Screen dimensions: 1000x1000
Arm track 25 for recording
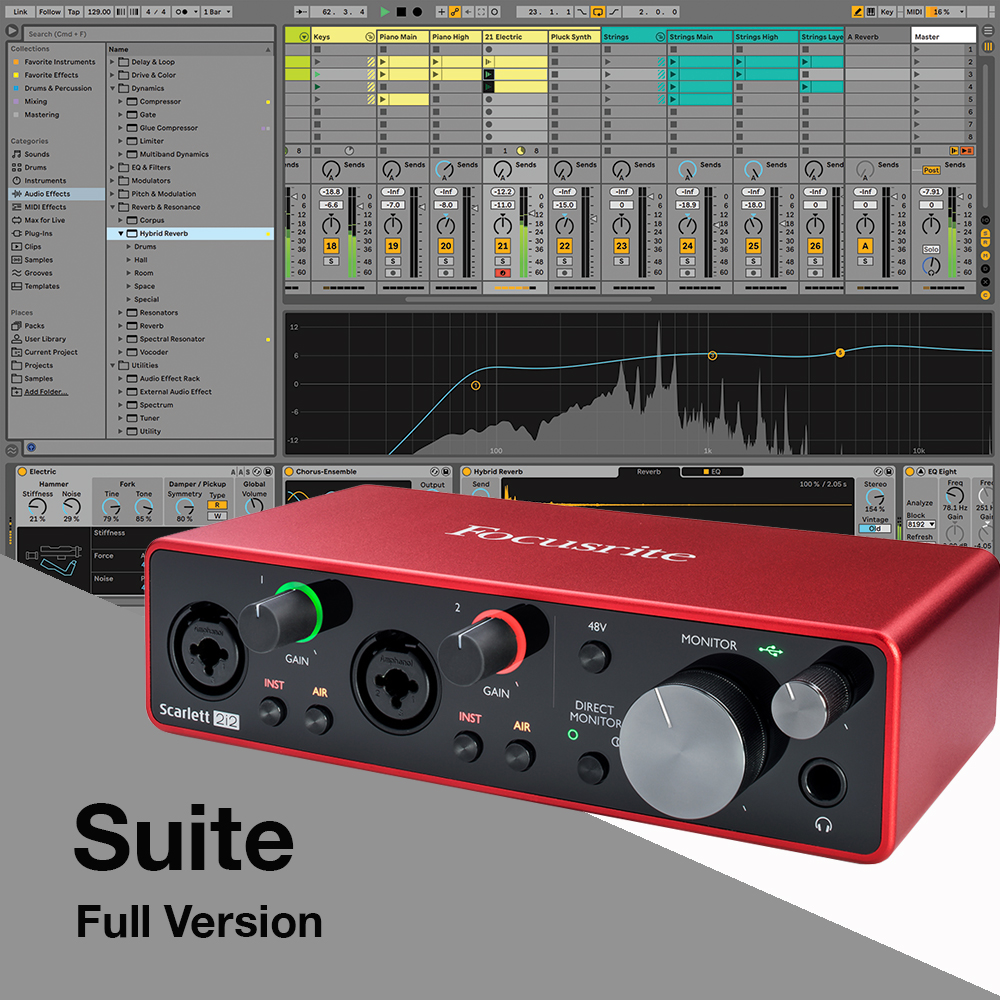click(753, 273)
